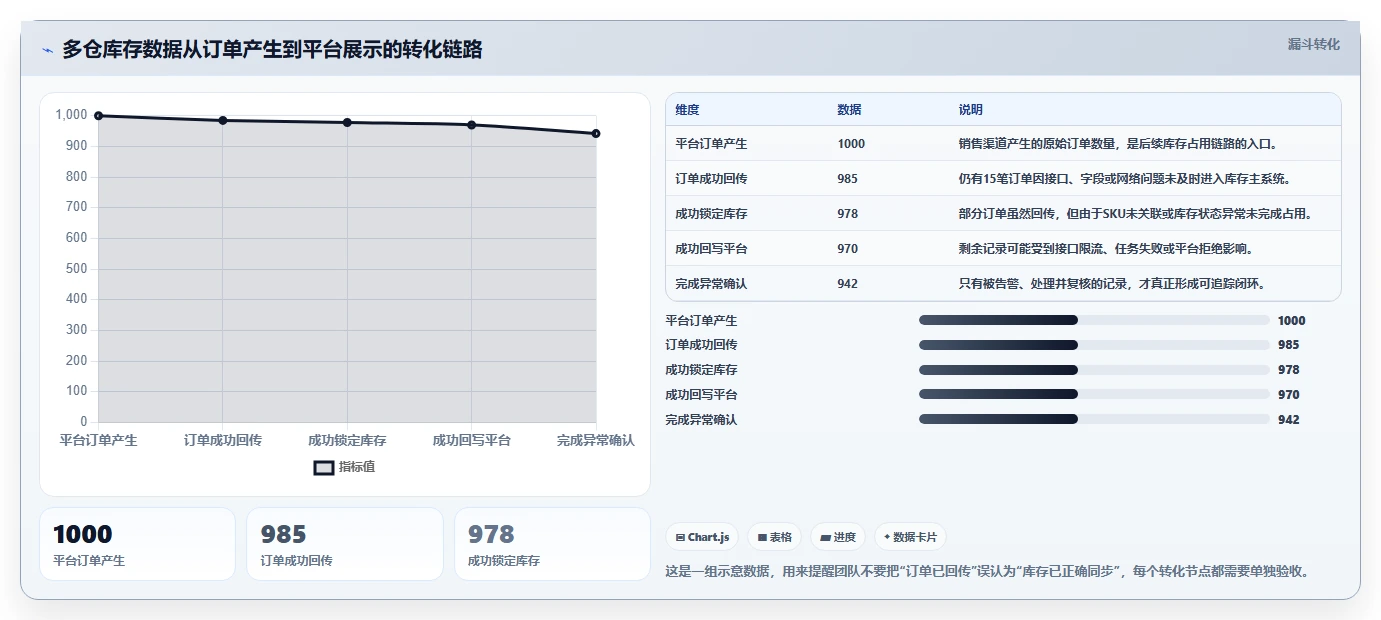Select table cell 平台订单产生
Screen dimensions: 1381x620
pos(711,144)
